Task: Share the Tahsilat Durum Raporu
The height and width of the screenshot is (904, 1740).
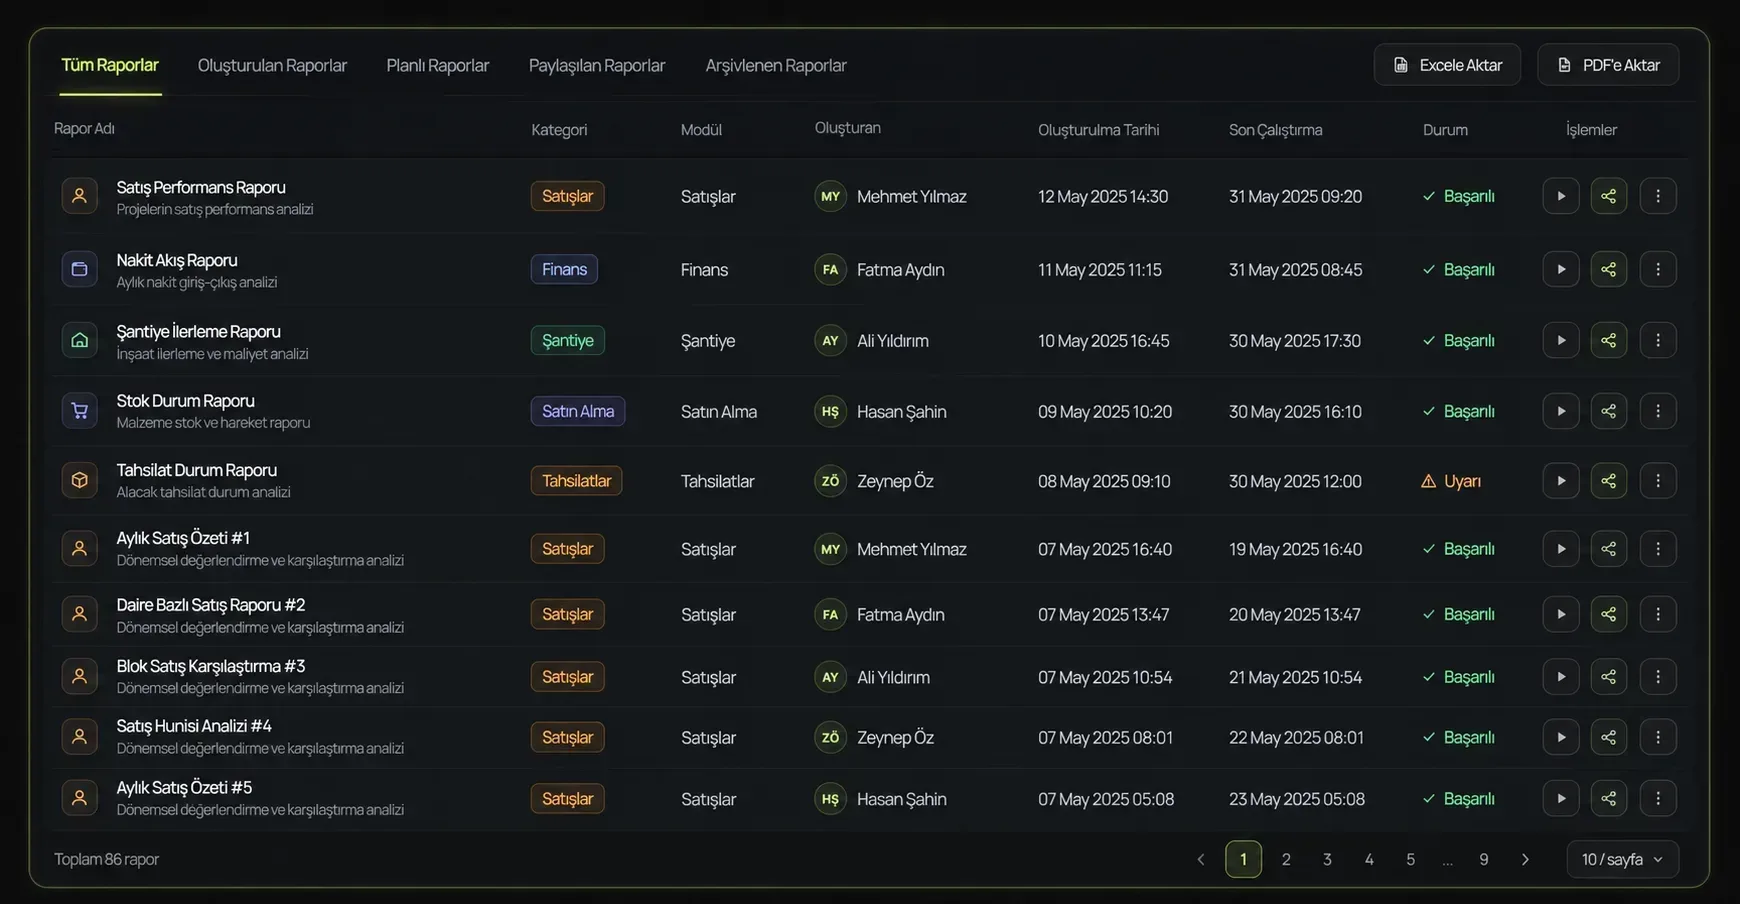Action: (1608, 481)
